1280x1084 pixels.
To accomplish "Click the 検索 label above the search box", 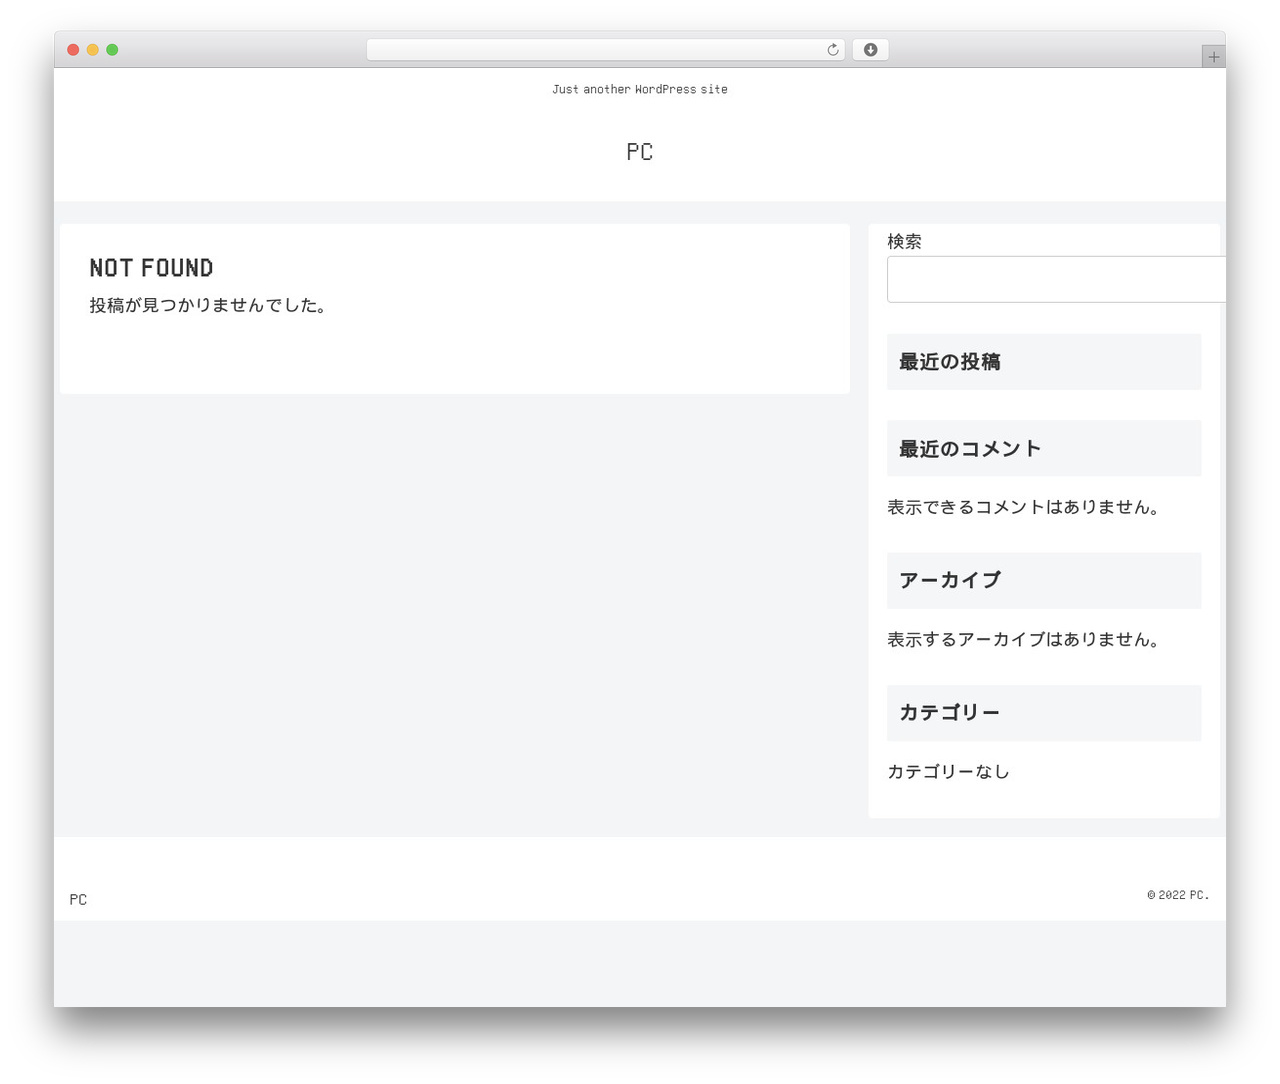I will click(x=904, y=241).
